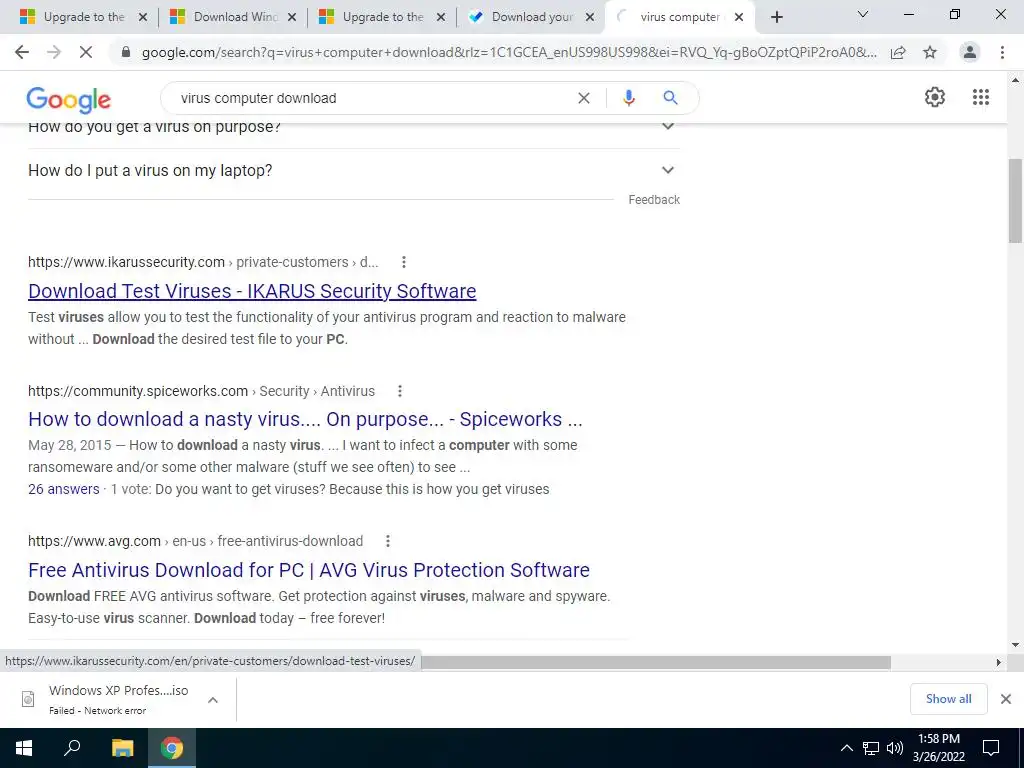The width and height of the screenshot is (1024, 768).
Task: Click Show all downloads button
Action: point(948,699)
